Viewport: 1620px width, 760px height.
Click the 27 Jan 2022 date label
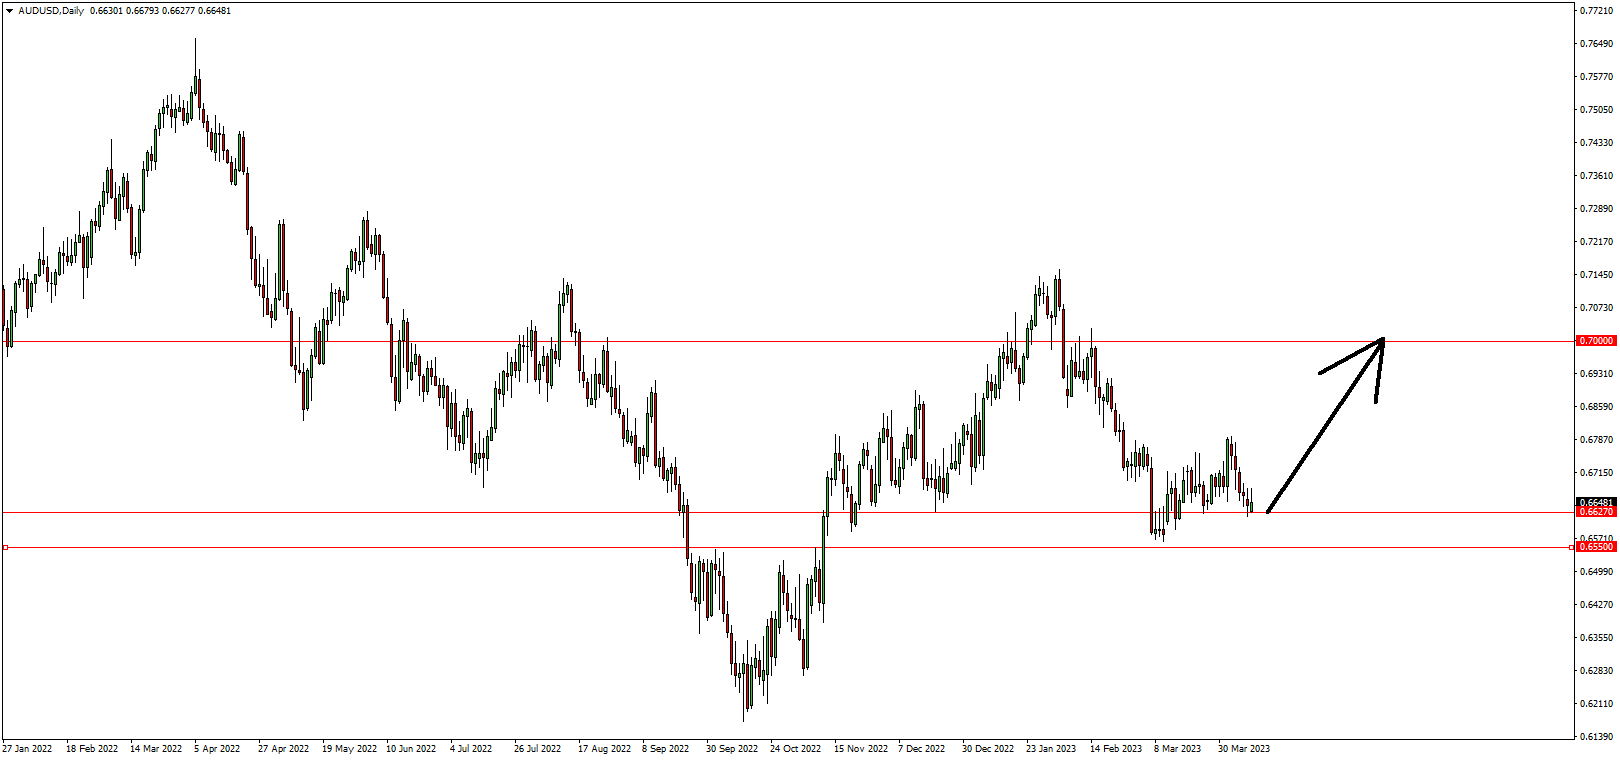[27, 749]
